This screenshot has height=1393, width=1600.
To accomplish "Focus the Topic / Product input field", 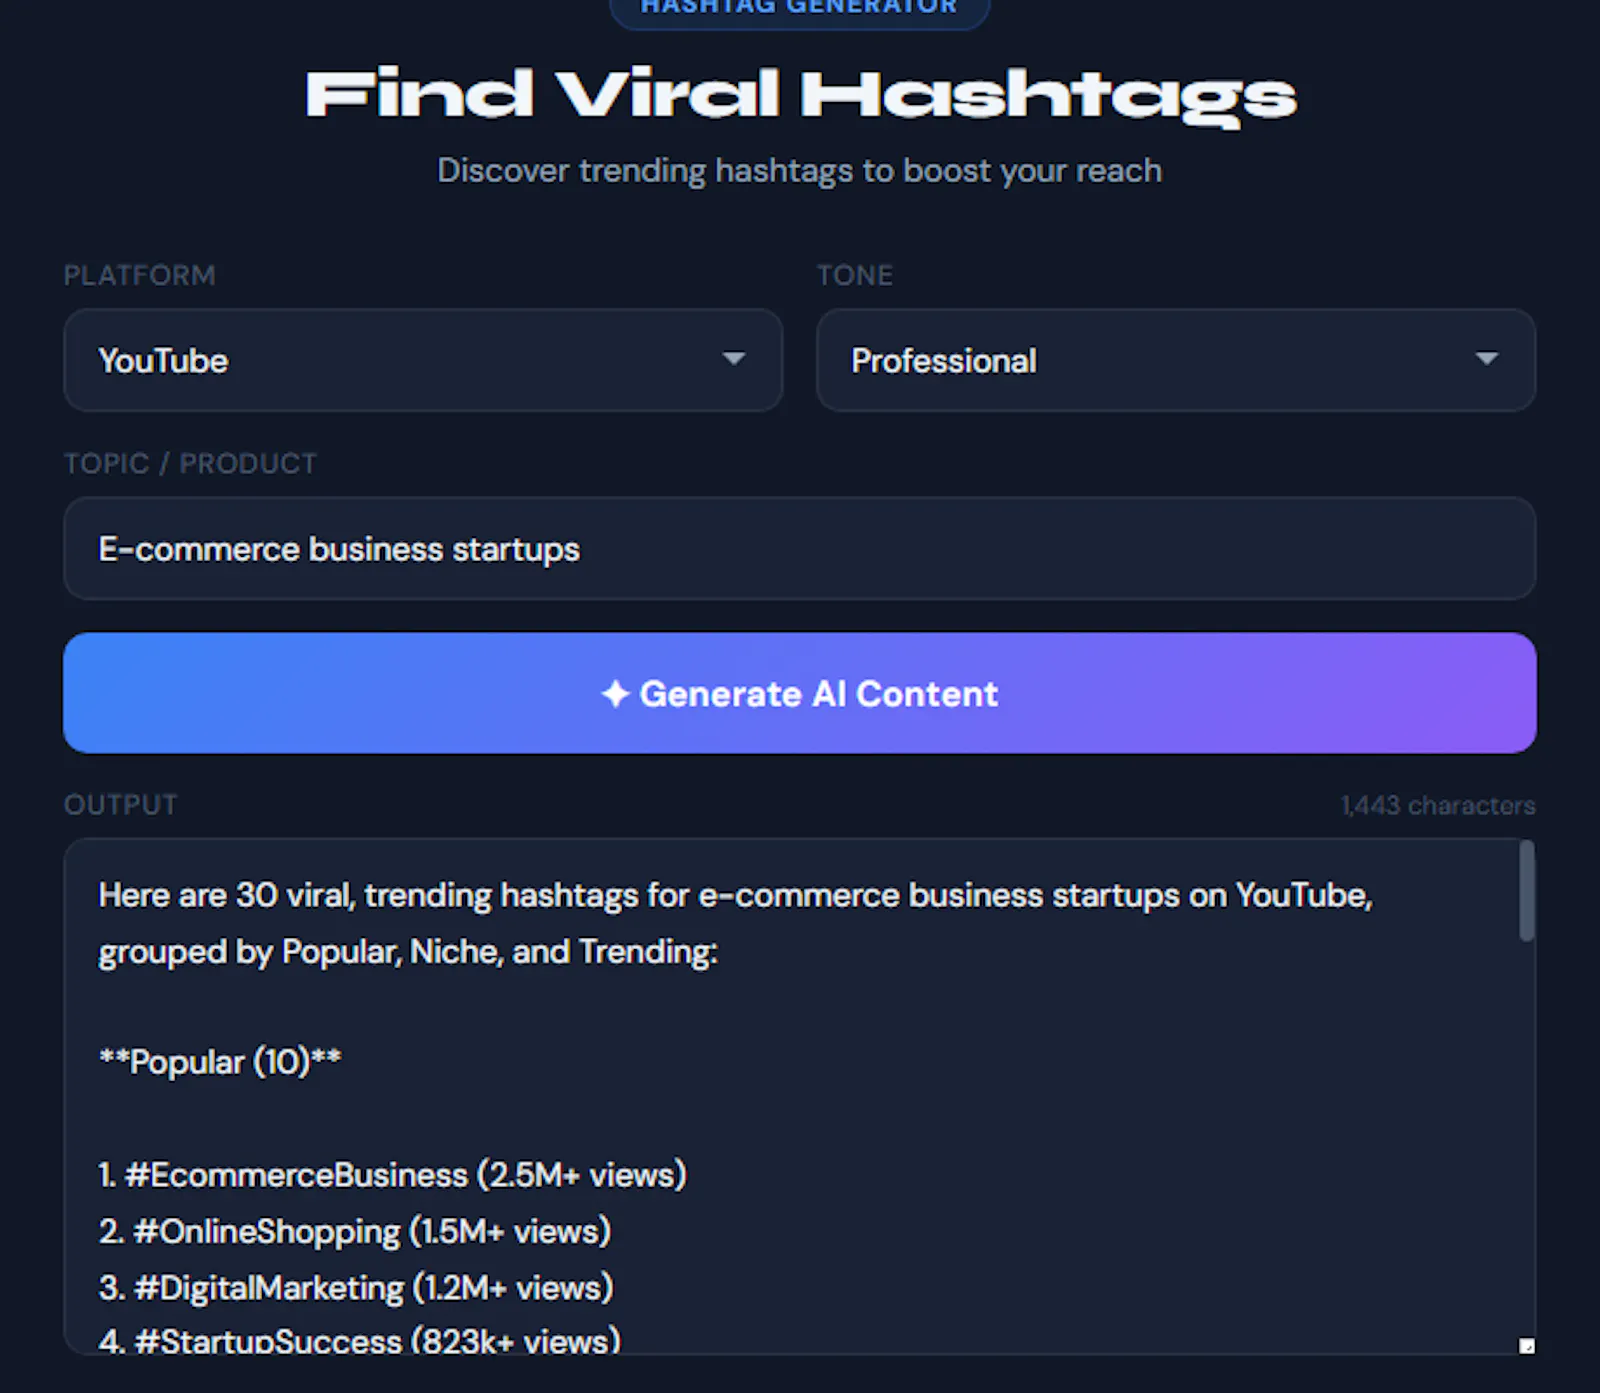I will [x=800, y=549].
